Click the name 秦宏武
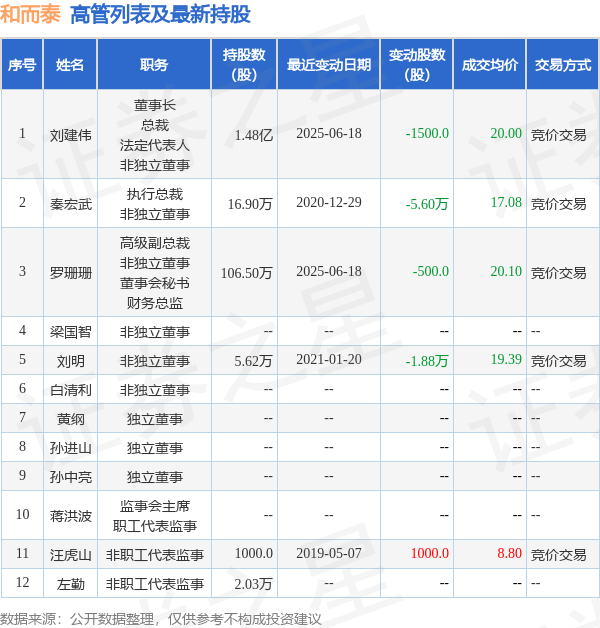600x628 pixels. click(x=70, y=204)
